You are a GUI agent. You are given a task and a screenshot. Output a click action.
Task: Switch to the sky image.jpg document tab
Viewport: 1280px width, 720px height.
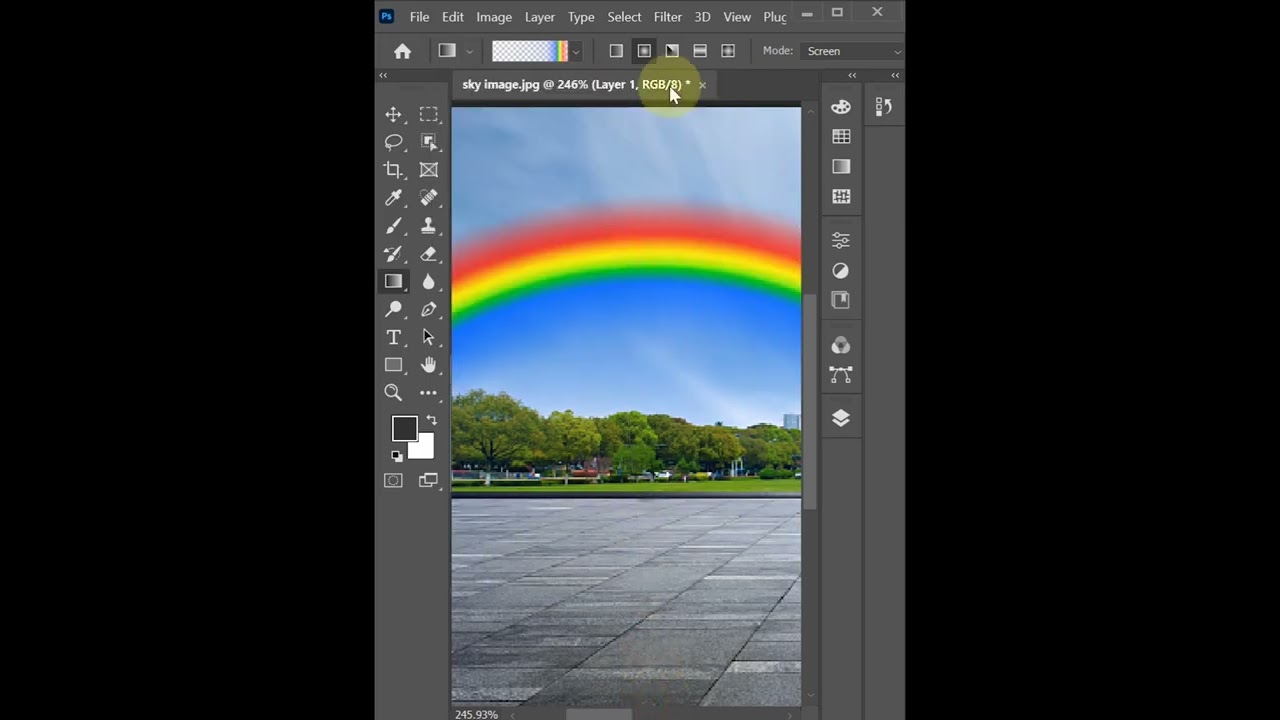pyautogui.click(x=576, y=85)
